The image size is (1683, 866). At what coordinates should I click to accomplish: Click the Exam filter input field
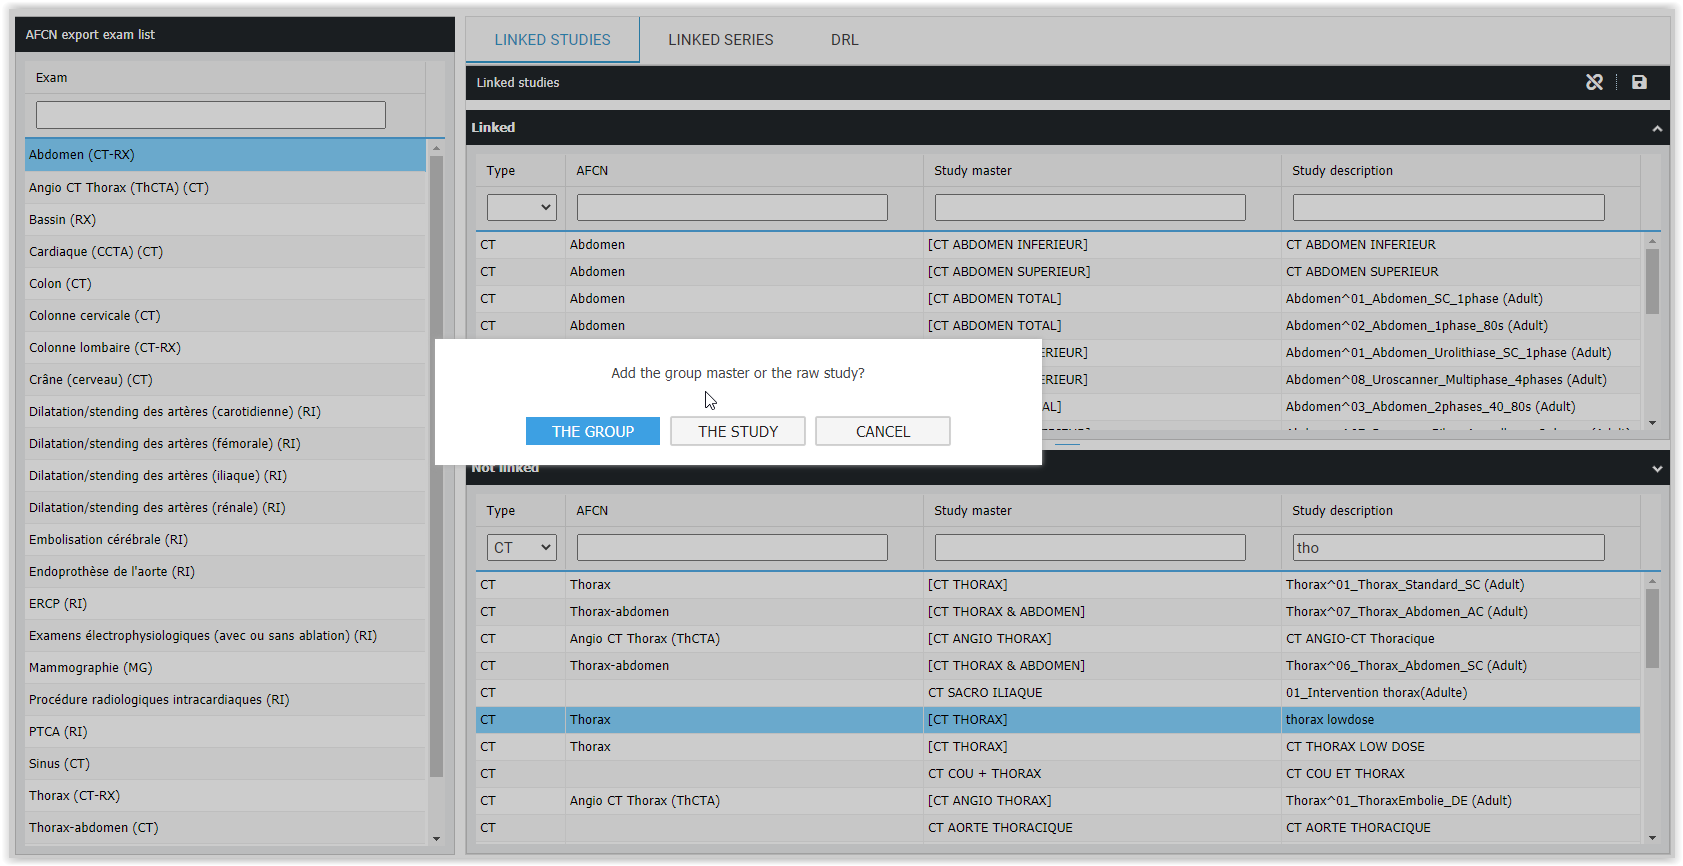coord(211,115)
